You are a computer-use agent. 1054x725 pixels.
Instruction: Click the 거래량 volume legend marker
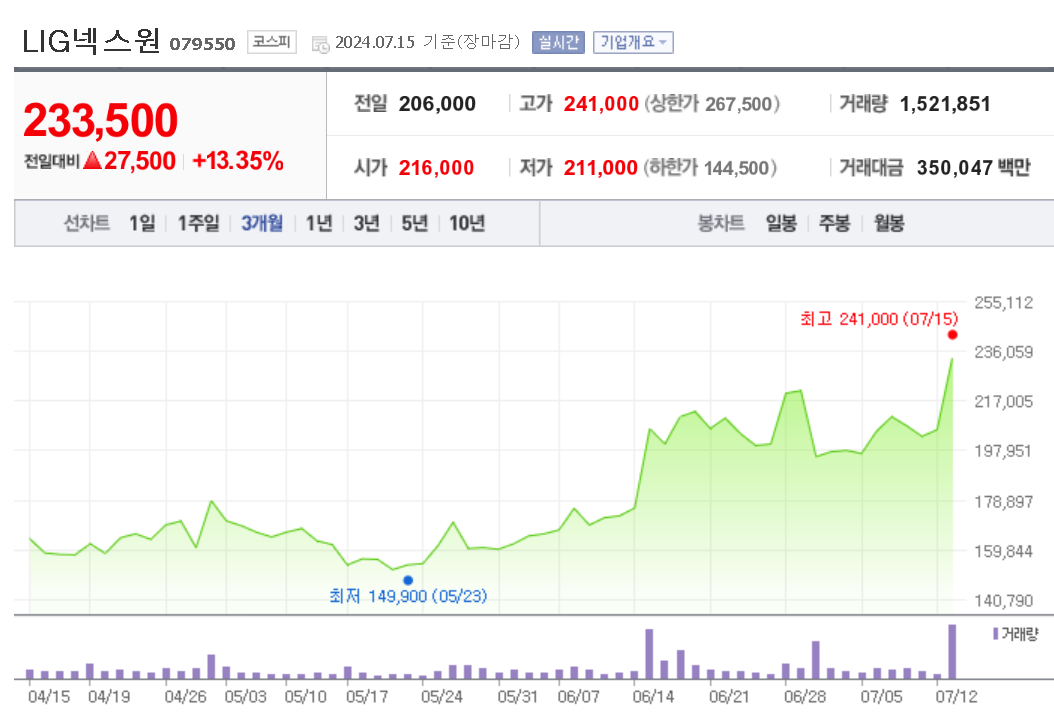coord(996,634)
